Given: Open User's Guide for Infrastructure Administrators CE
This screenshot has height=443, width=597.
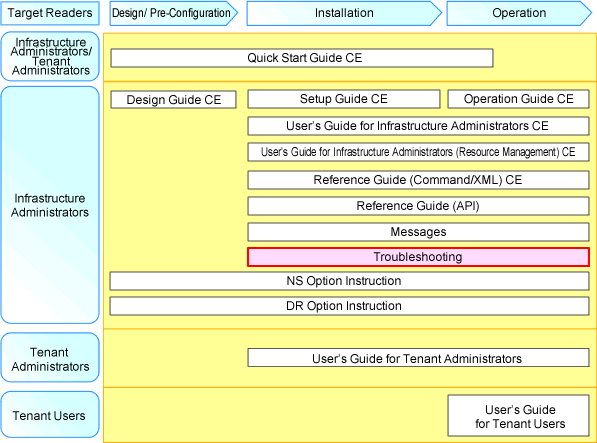Looking at the screenshot, I should (418, 126).
